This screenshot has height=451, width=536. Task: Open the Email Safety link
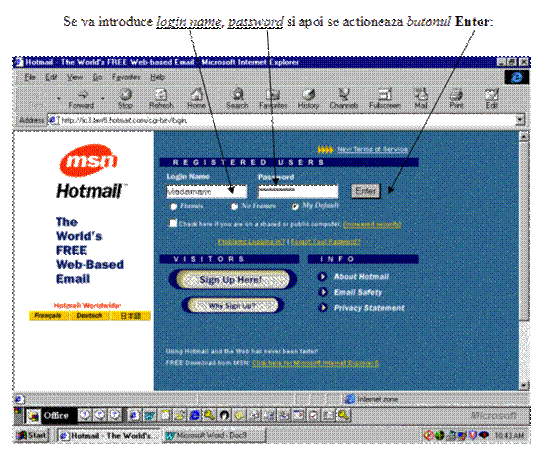(358, 292)
